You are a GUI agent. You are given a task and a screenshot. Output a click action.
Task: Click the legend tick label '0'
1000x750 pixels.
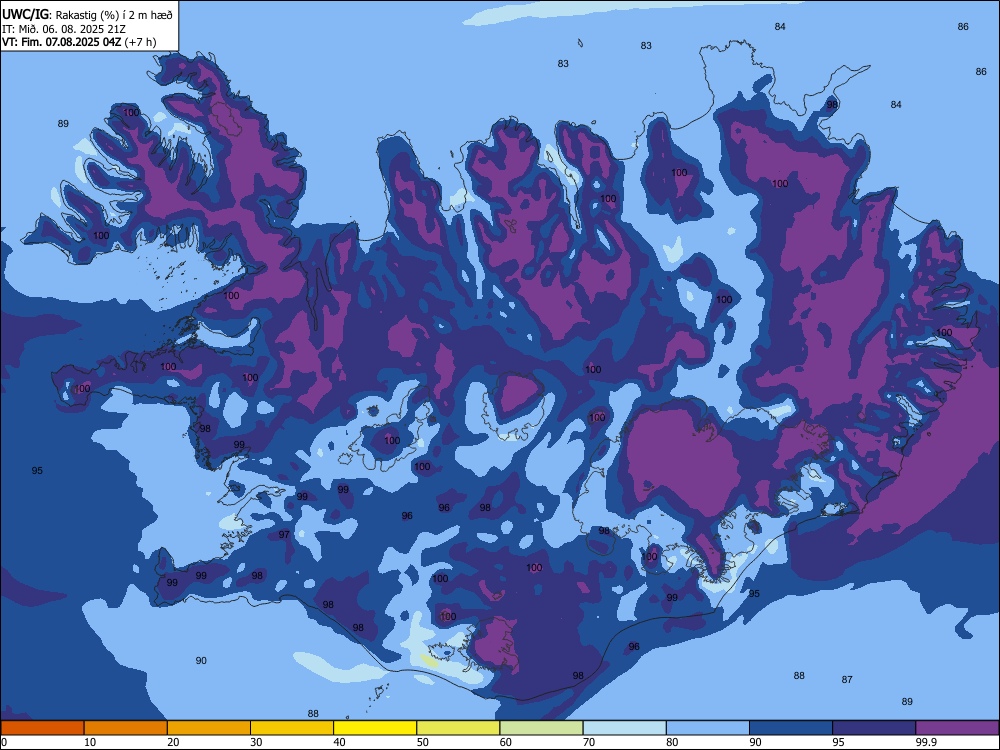(4, 742)
